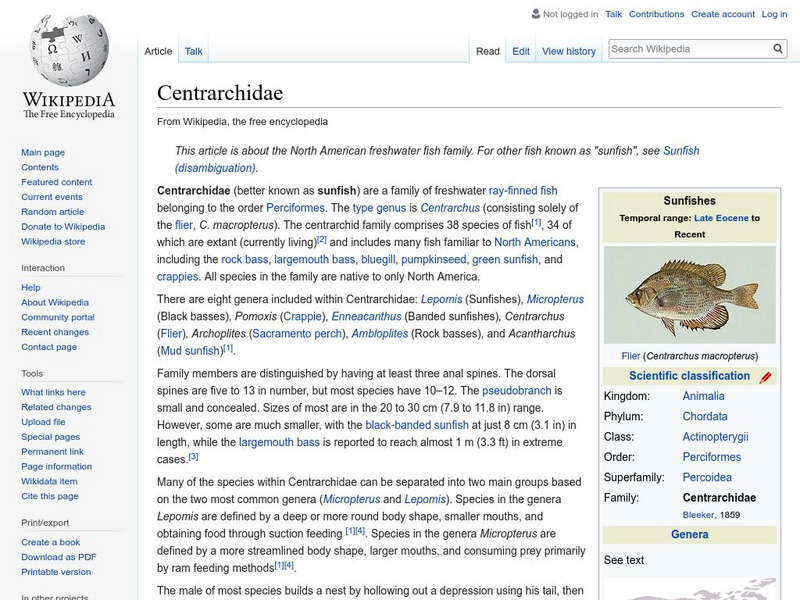The image size is (800, 600).
Task: Open Donate to Wikipedia
Action: (x=63, y=227)
